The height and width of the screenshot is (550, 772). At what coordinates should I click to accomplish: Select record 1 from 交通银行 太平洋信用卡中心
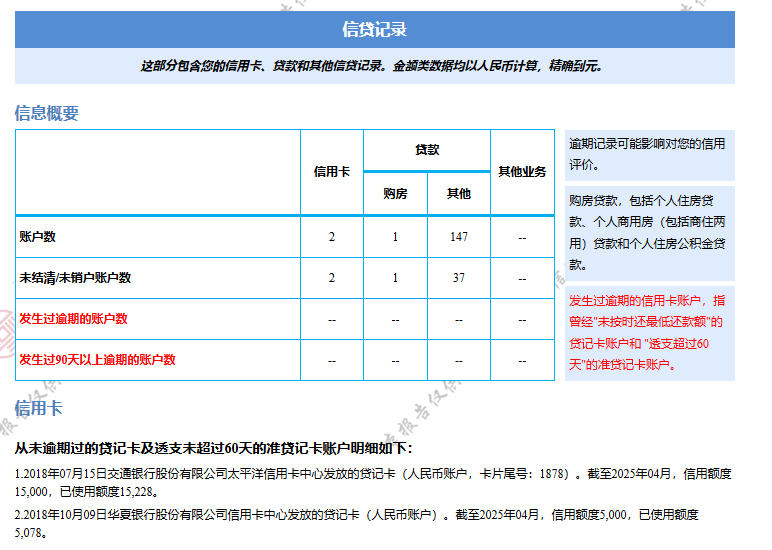pyautogui.click(x=373, y=483)
